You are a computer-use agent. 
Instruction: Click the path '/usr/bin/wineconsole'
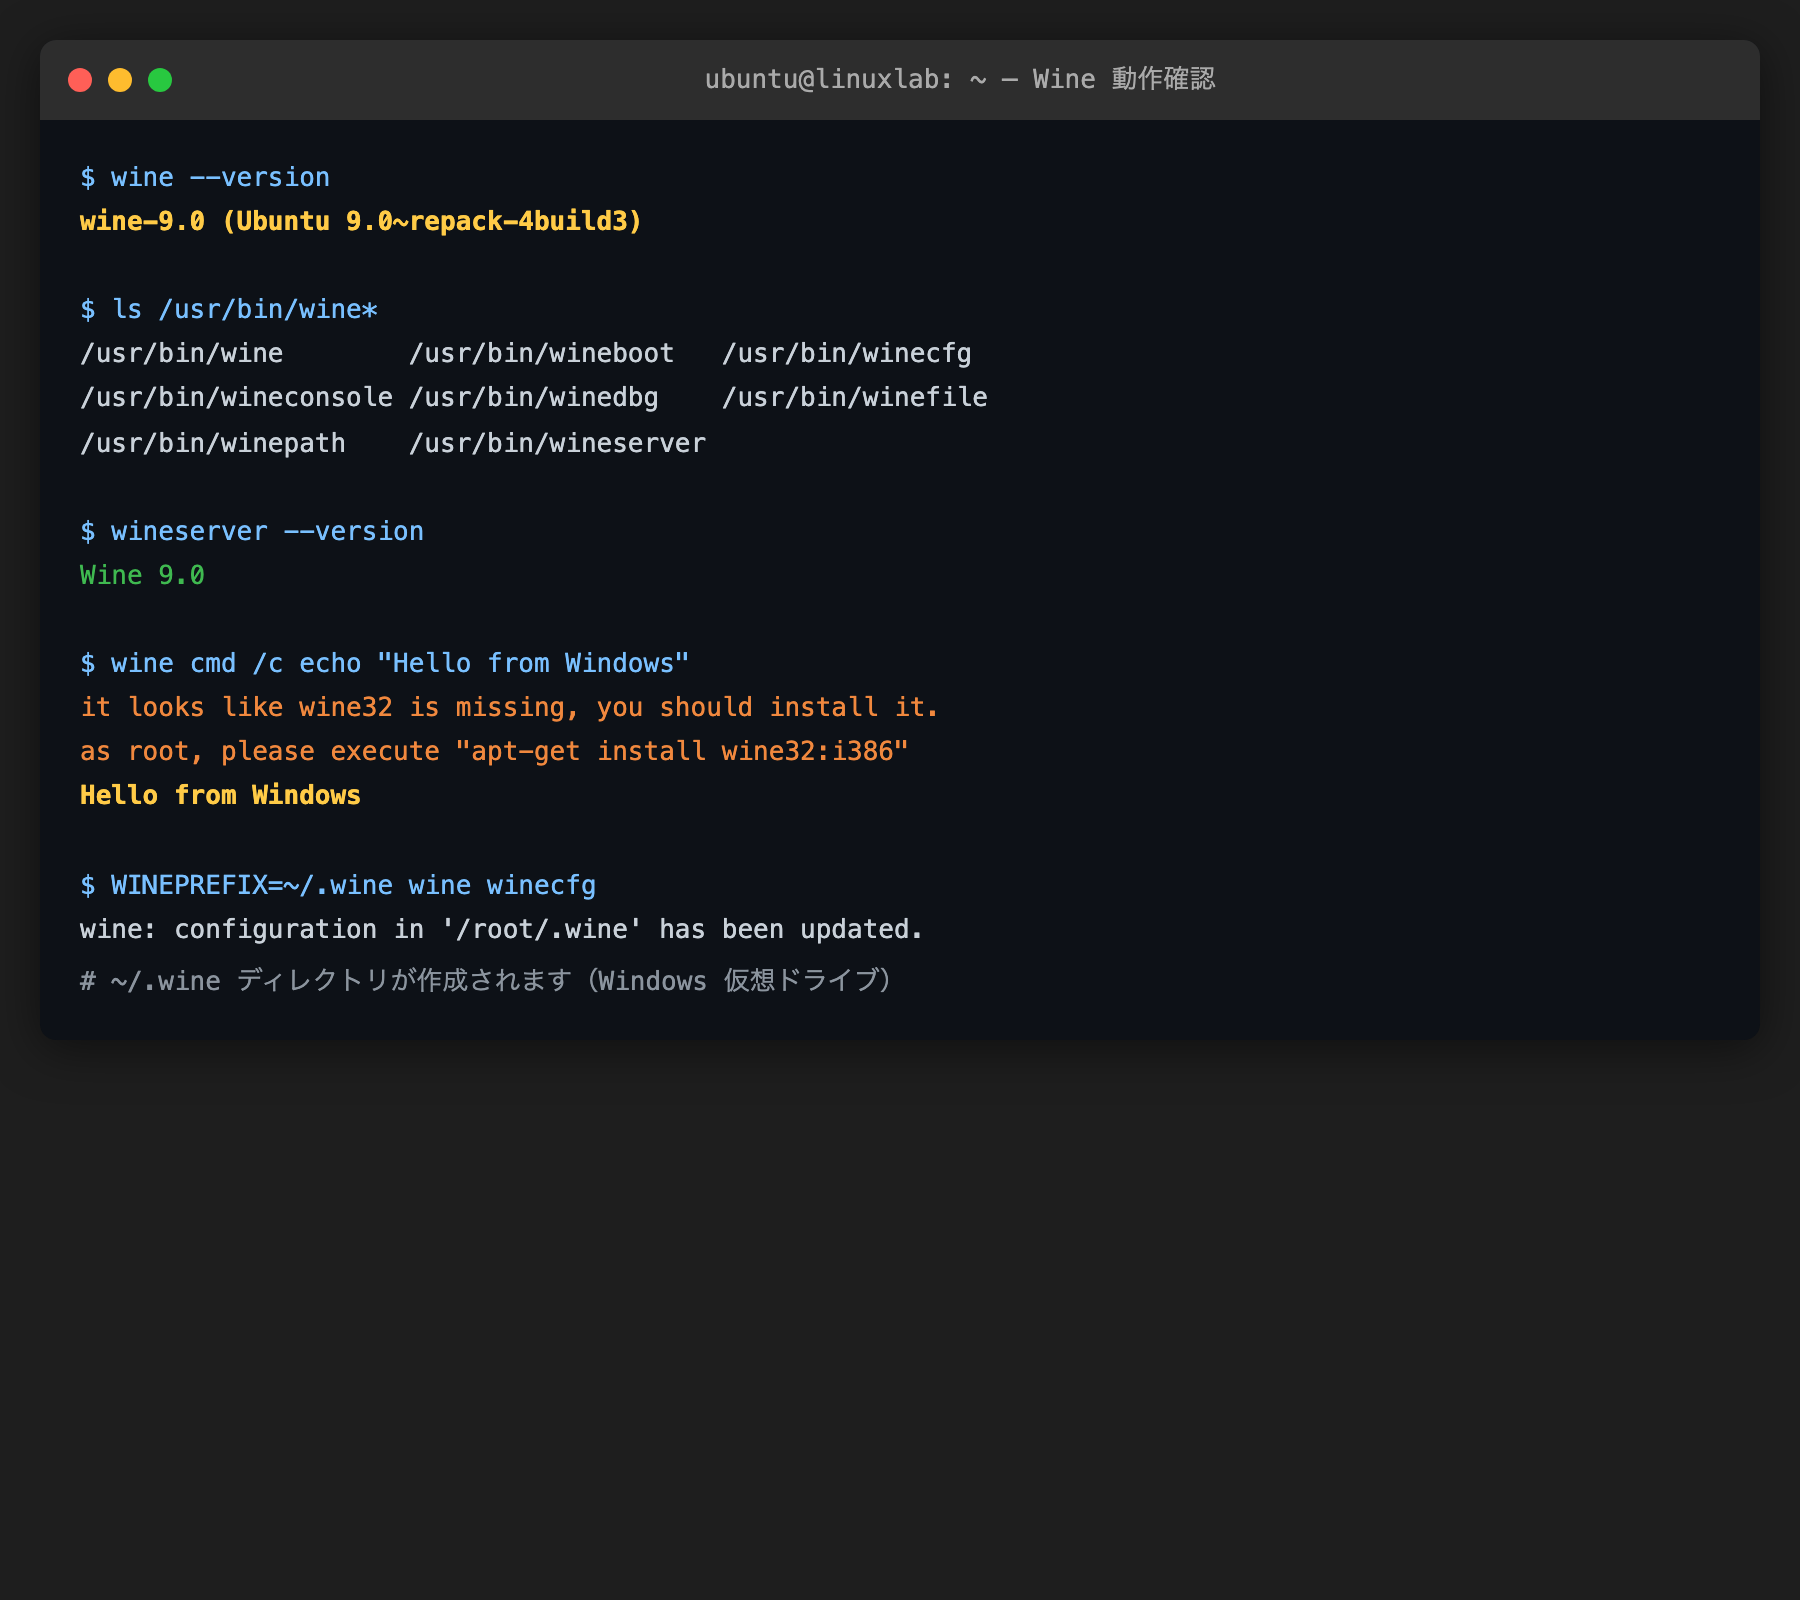tap(237, 397)
